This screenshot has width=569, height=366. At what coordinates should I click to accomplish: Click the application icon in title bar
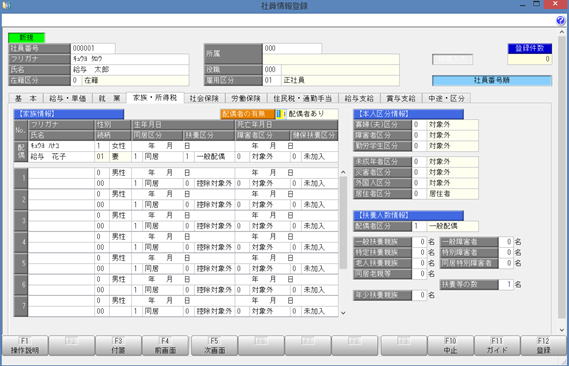6,5
